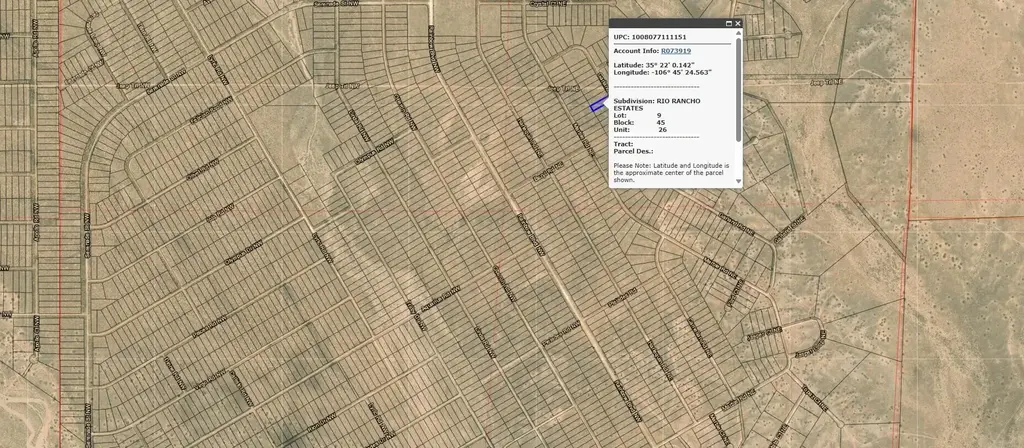Open account info link R073919
The width and height of the screenshot is (1024, 448).
(676, 51)
